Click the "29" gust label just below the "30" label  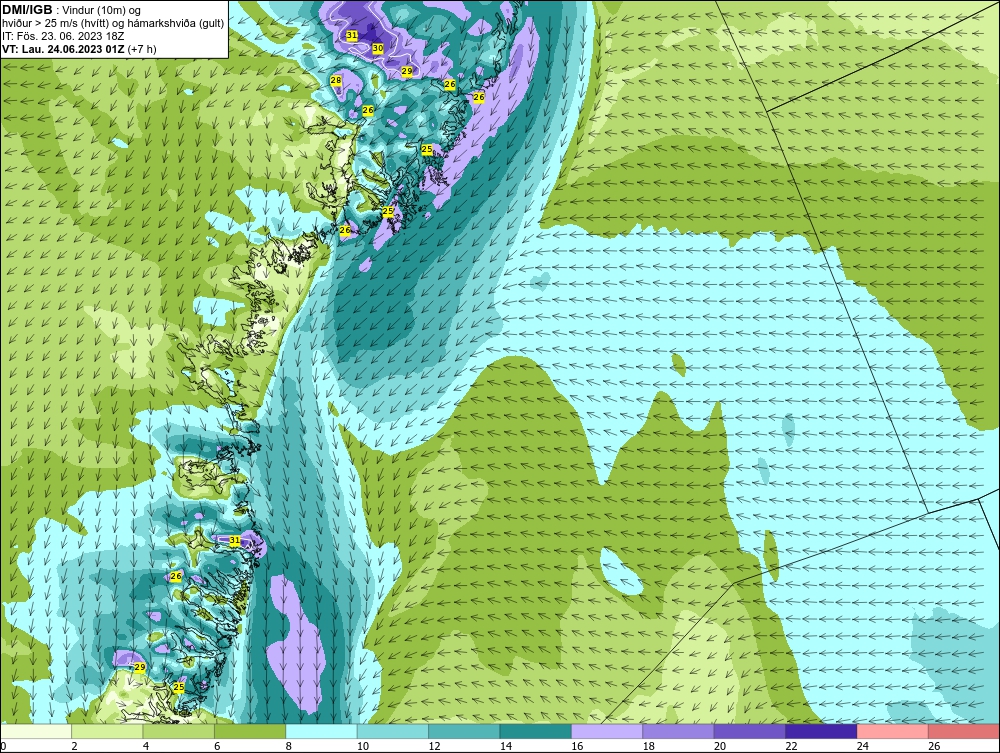[x=407, y=71]
